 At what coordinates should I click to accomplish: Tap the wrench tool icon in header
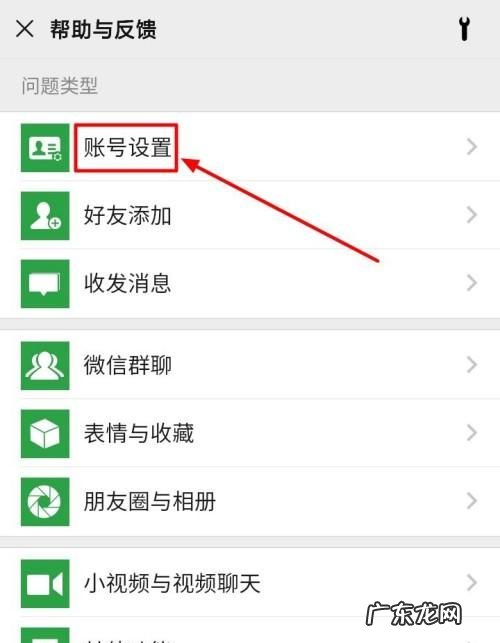click(x=464, y=29)
